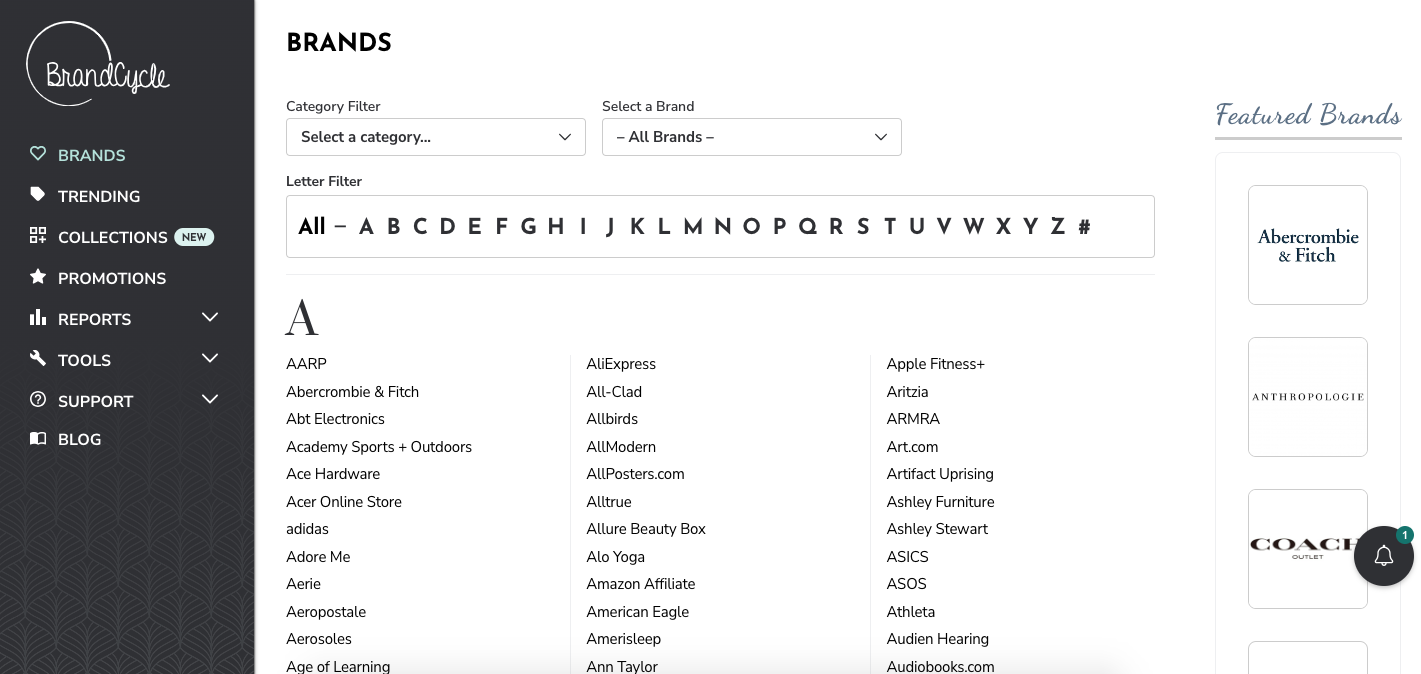Open the All Brands dropdown
The width and height of the screenshot is (1421, 674).
pyautogui.click(x=752, y=137)
